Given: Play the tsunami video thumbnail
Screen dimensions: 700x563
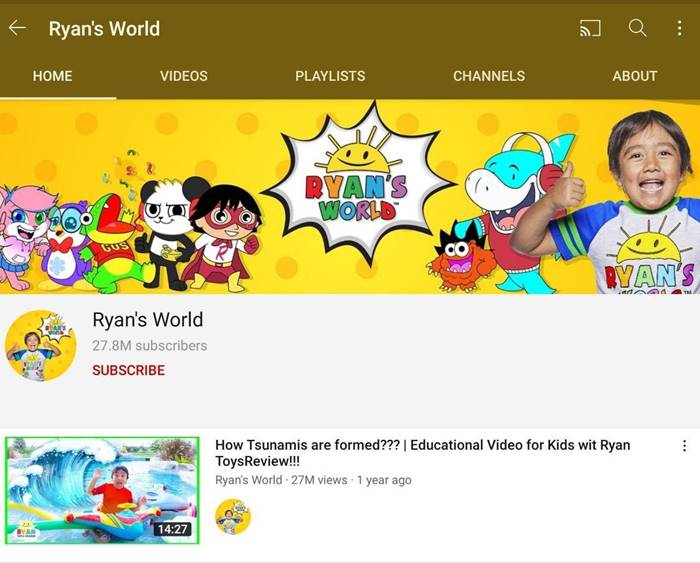Looking at the screenshot, I should pyautogui.click(x=102, y=490).
